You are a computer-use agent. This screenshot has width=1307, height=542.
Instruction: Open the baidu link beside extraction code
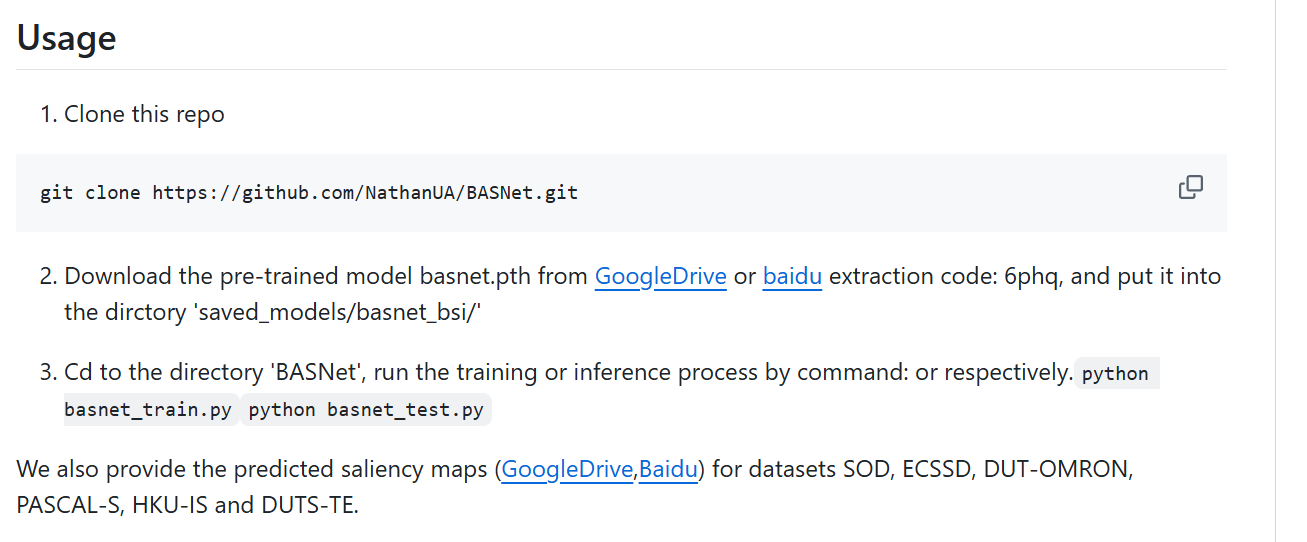pos(792,276)
